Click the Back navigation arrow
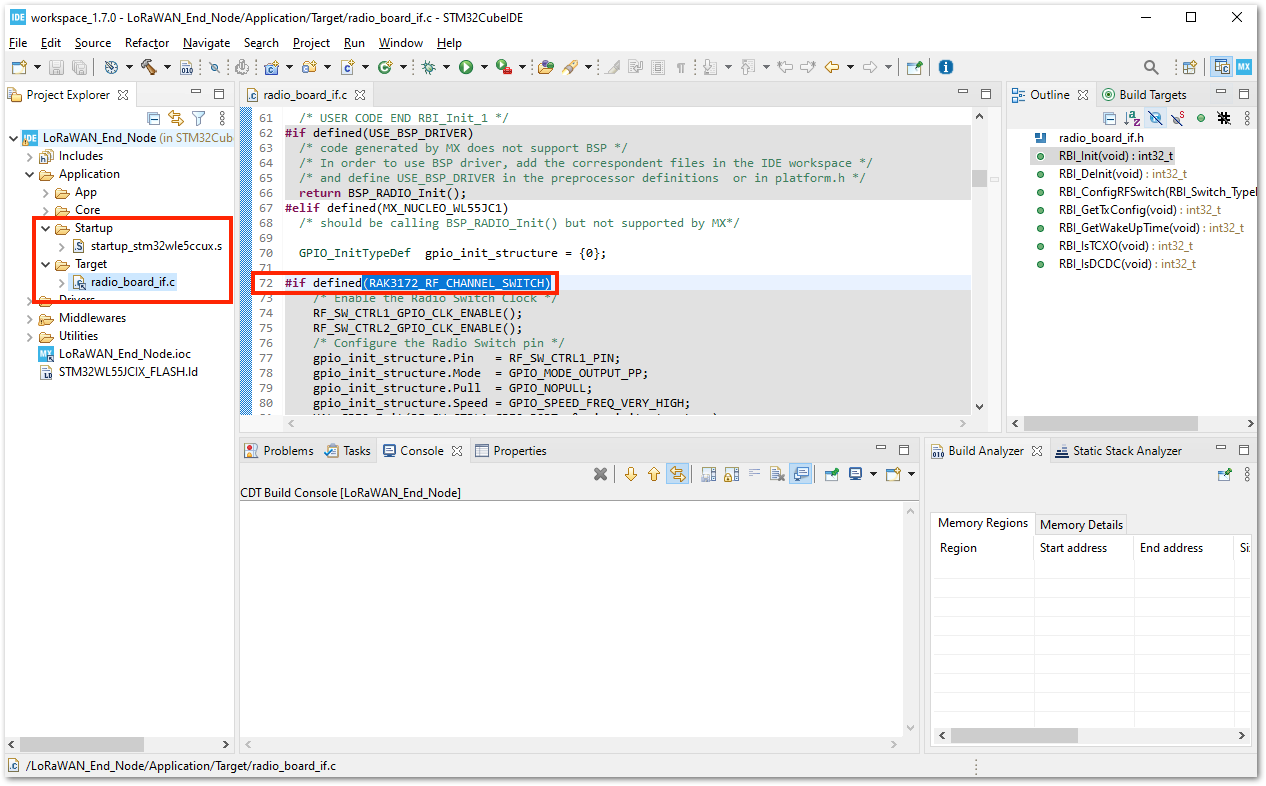This screenshot has height=786, width=1266. point(831,67)
